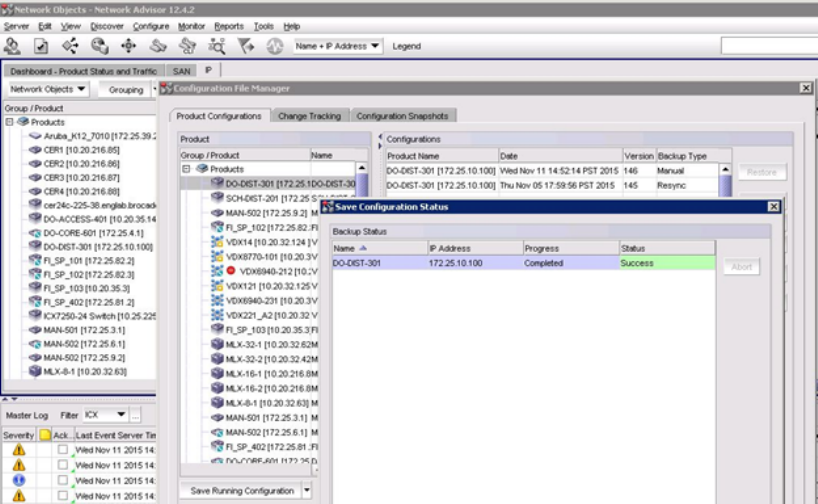This screenshot has height=504, width=818.
Task: Click the first toolbar icon under the Server menu
Action: [x=12, y=46]
